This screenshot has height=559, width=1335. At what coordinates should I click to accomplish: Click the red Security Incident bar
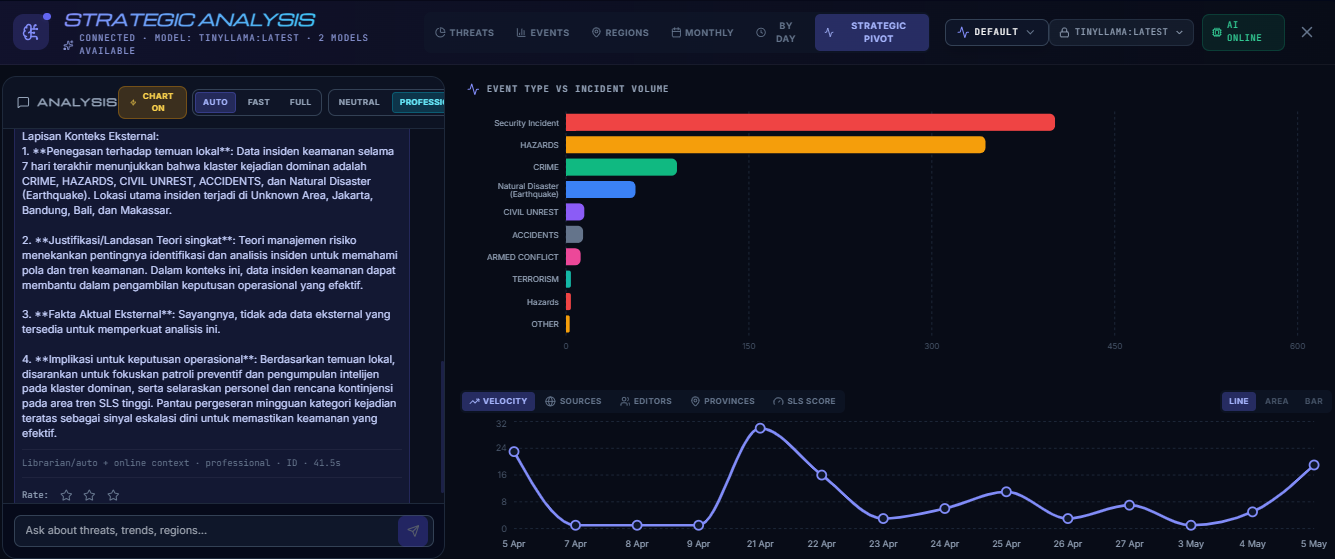pyautogui.click(x=810, y=122)
